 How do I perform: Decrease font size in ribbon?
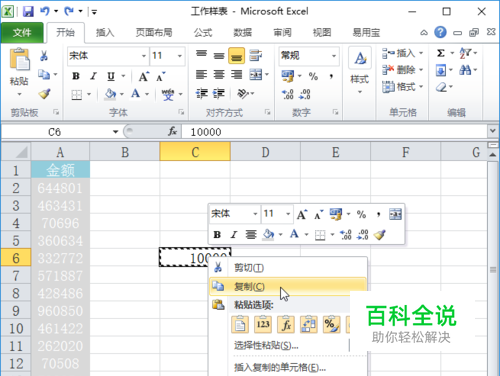tap(161, 77)
